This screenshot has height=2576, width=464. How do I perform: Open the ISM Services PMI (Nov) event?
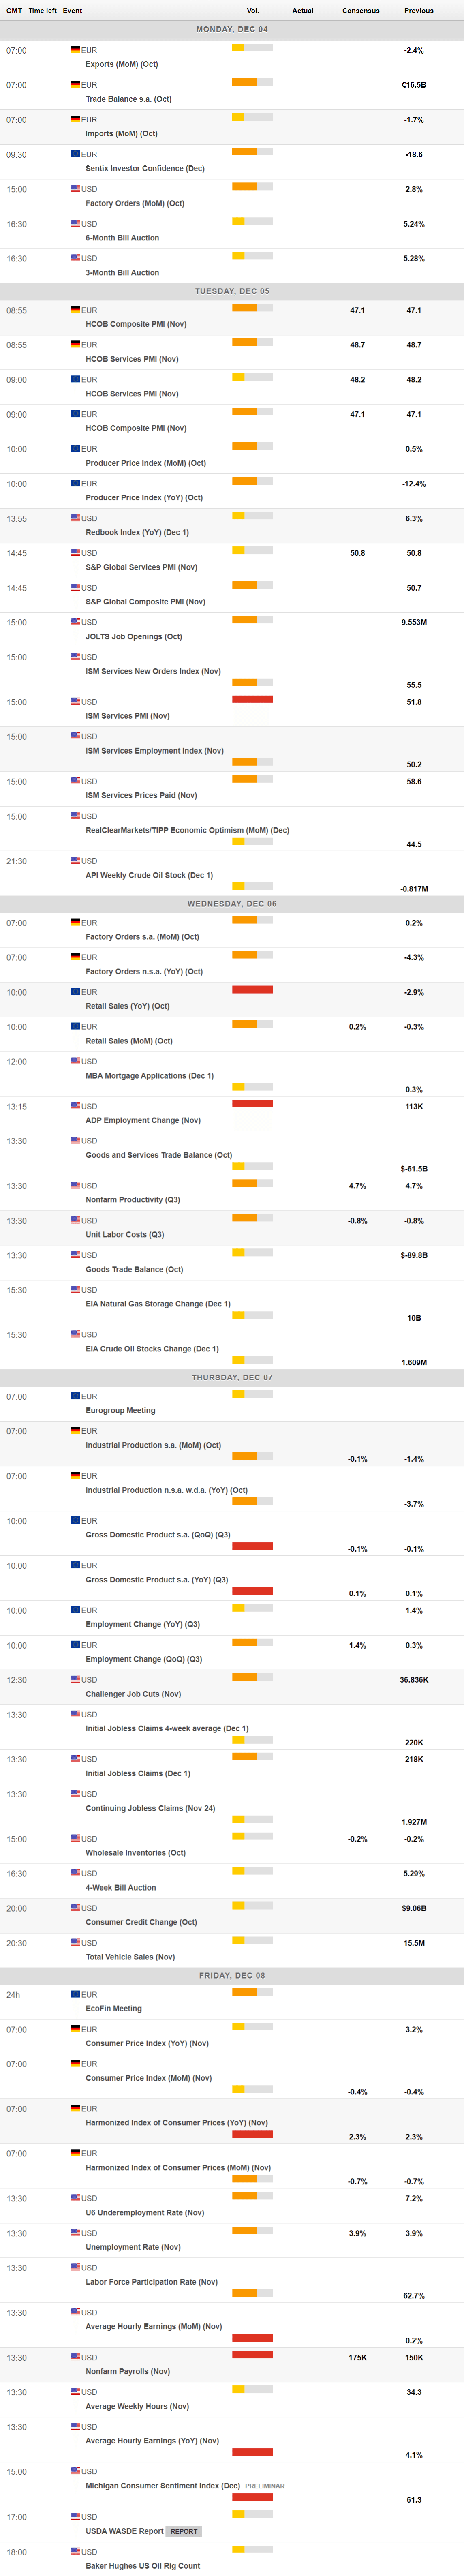point(127,716)
